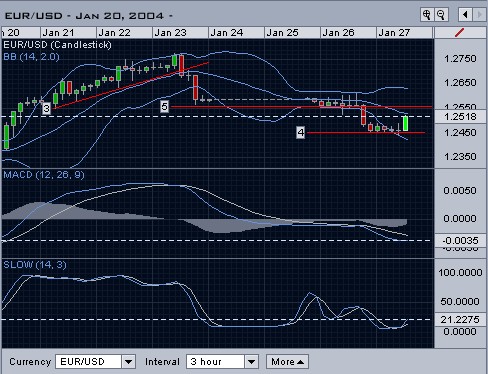
Task: Click the 0.0050 MACD axis label
Action: pyautogui.click(x=460, y=191)
